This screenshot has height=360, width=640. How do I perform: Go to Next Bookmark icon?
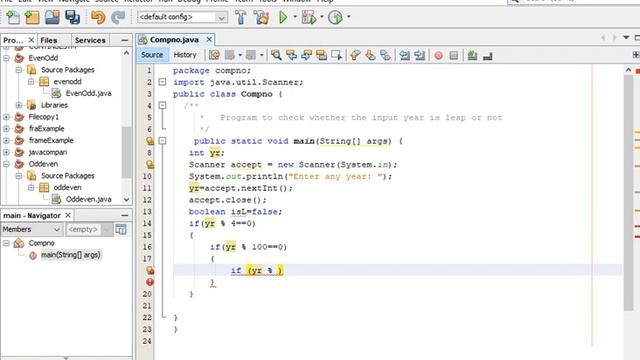(x=370, y=55)
